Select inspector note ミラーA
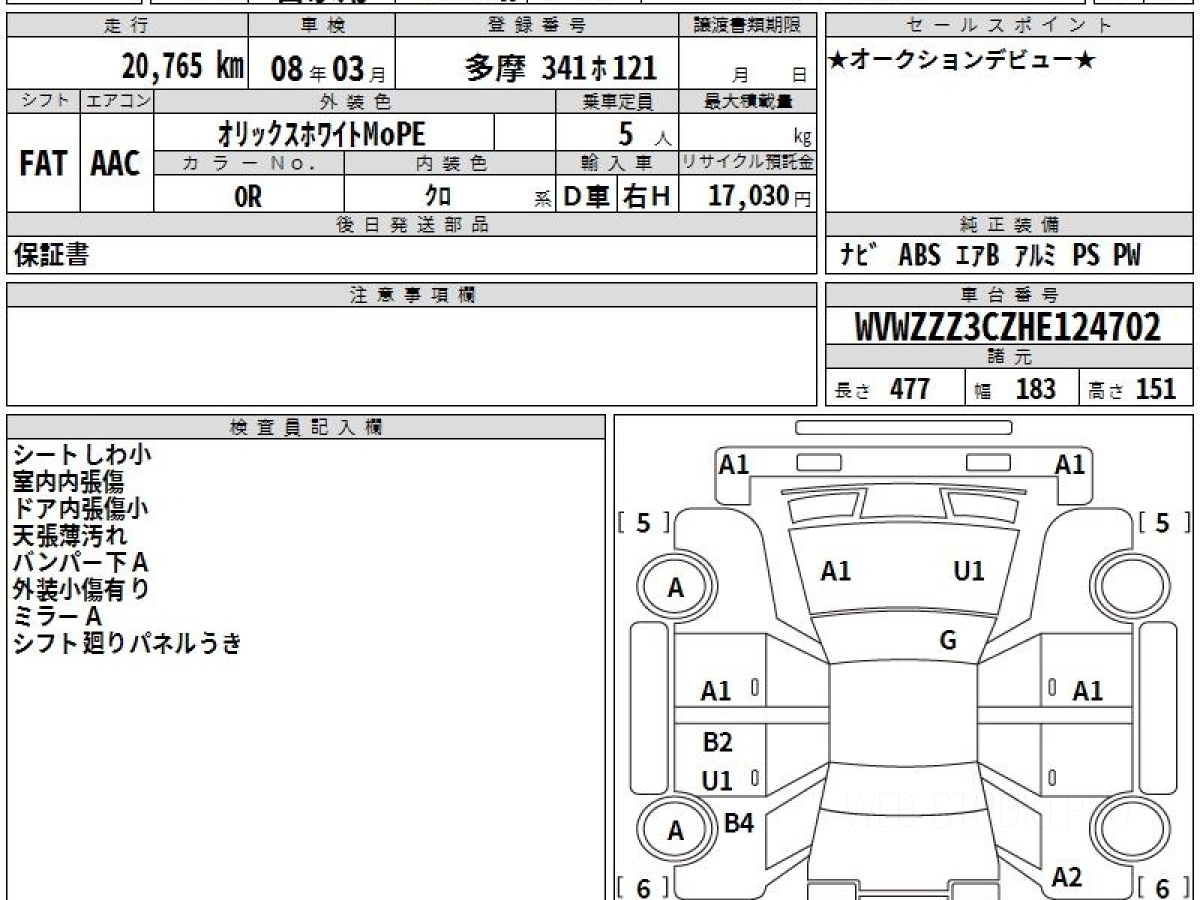 (57, 617)
